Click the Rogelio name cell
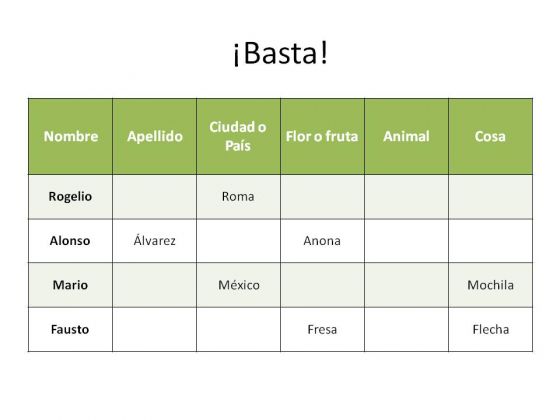Image resolution: width=560 pixels, height=420 pixels. click(70, 197)
